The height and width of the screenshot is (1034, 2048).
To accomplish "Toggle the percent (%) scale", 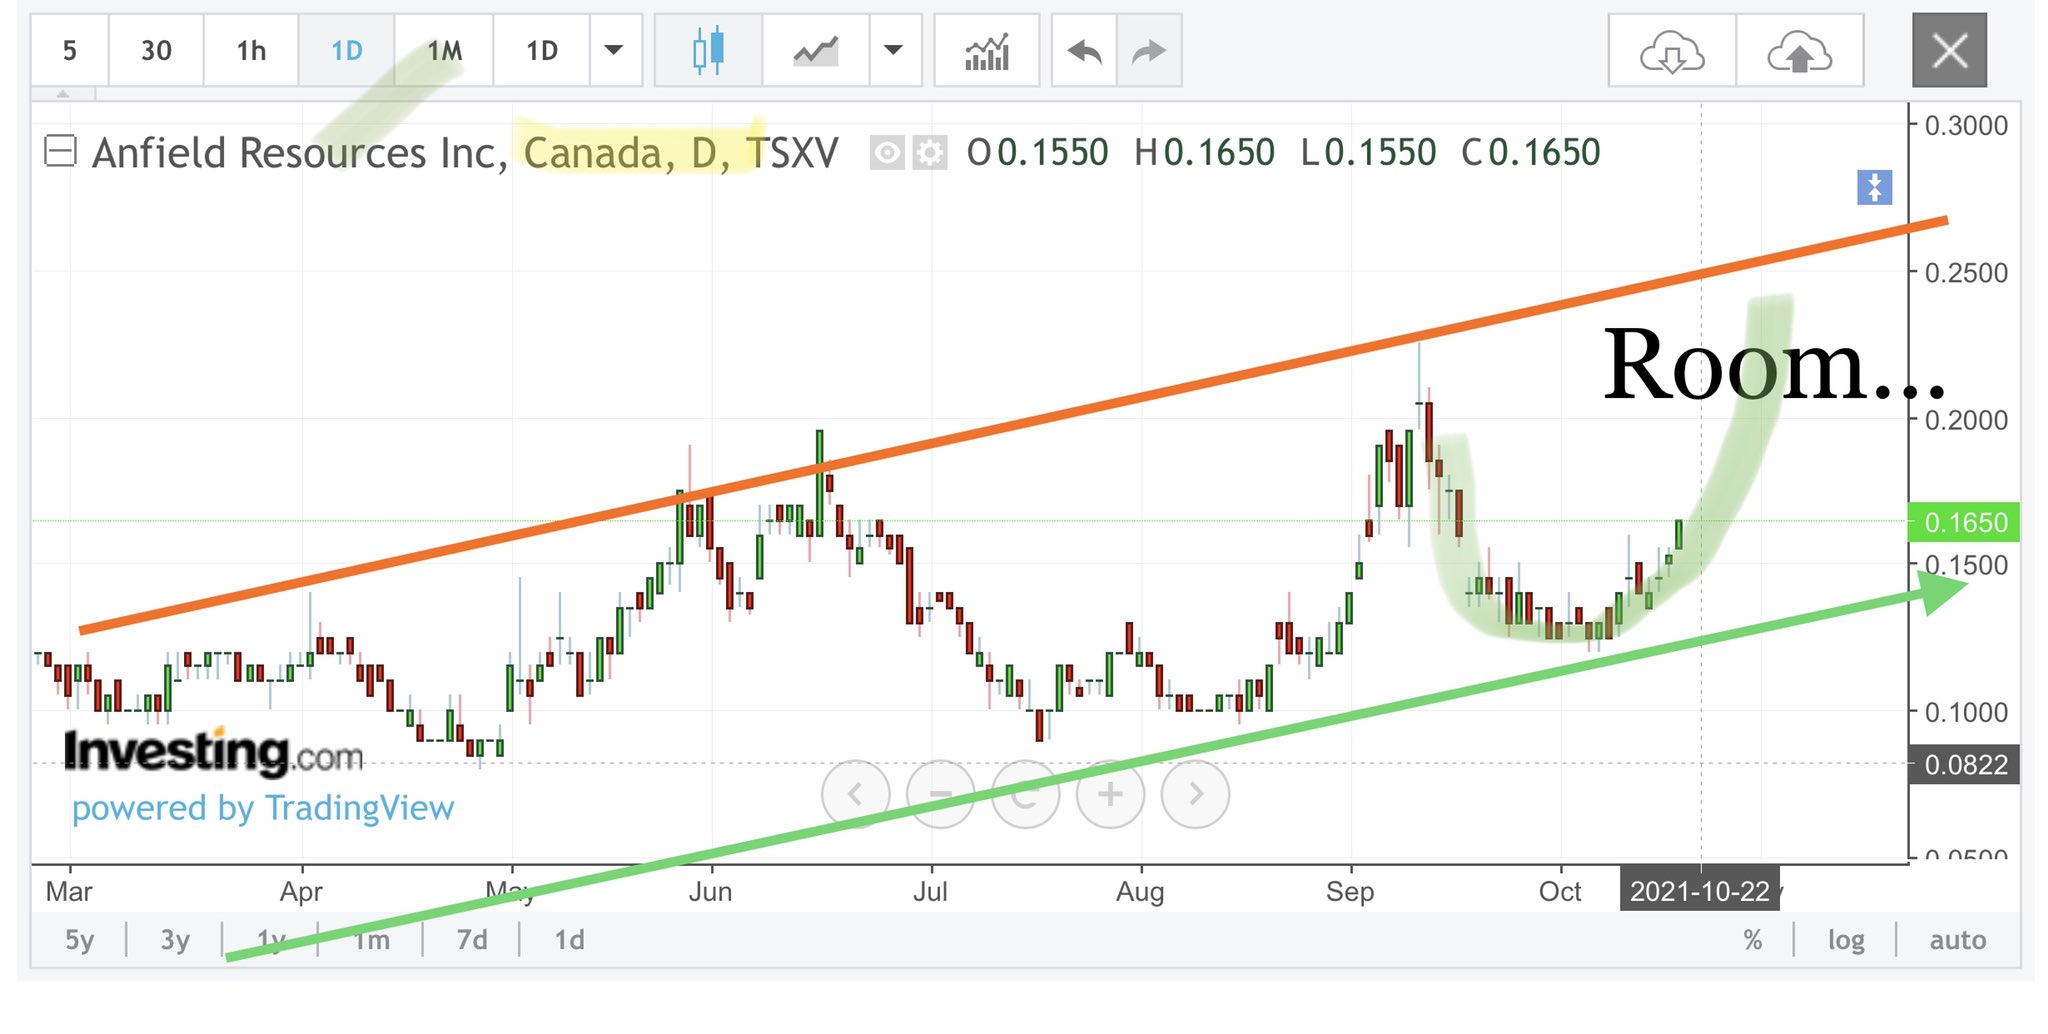I will 1752,940.
